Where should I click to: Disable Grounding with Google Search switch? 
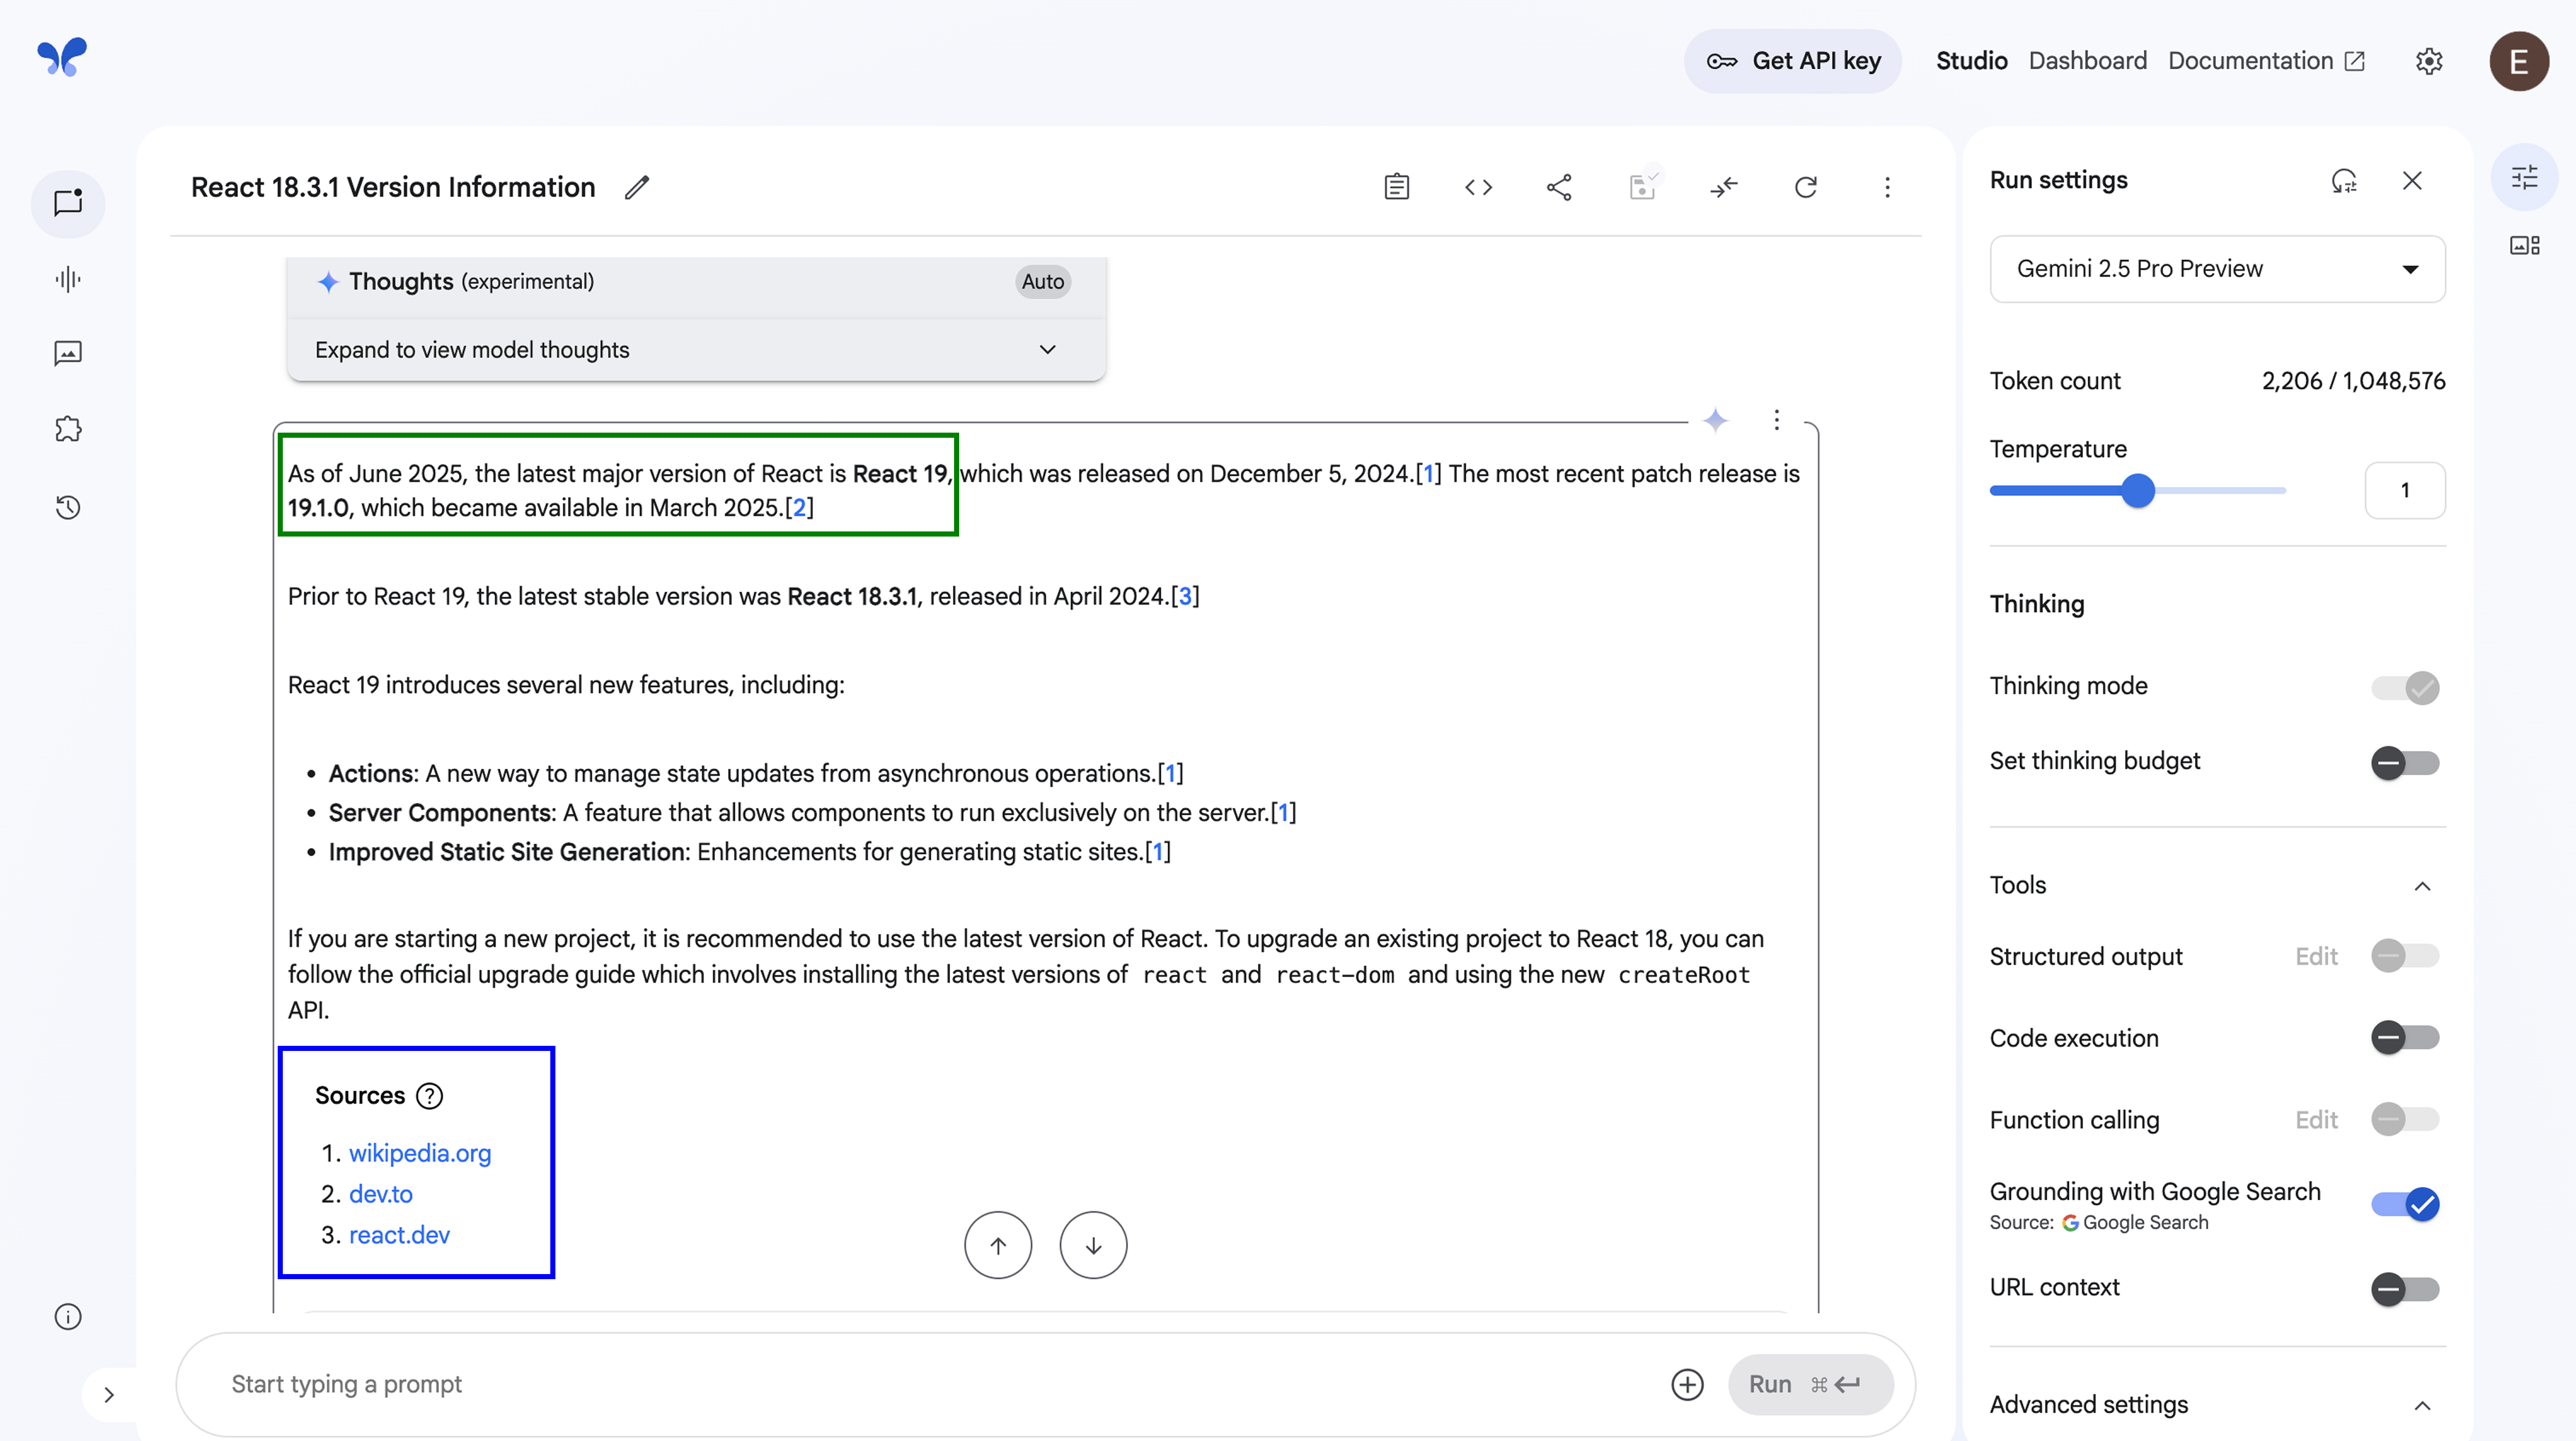2405,1204
